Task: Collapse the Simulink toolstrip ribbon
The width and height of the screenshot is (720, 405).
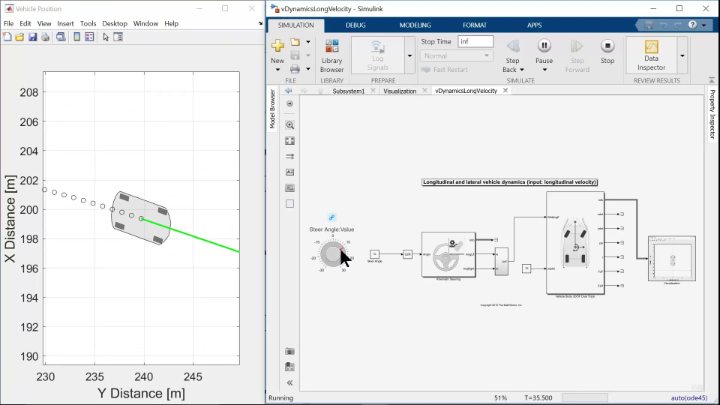Action: [712, 80]
